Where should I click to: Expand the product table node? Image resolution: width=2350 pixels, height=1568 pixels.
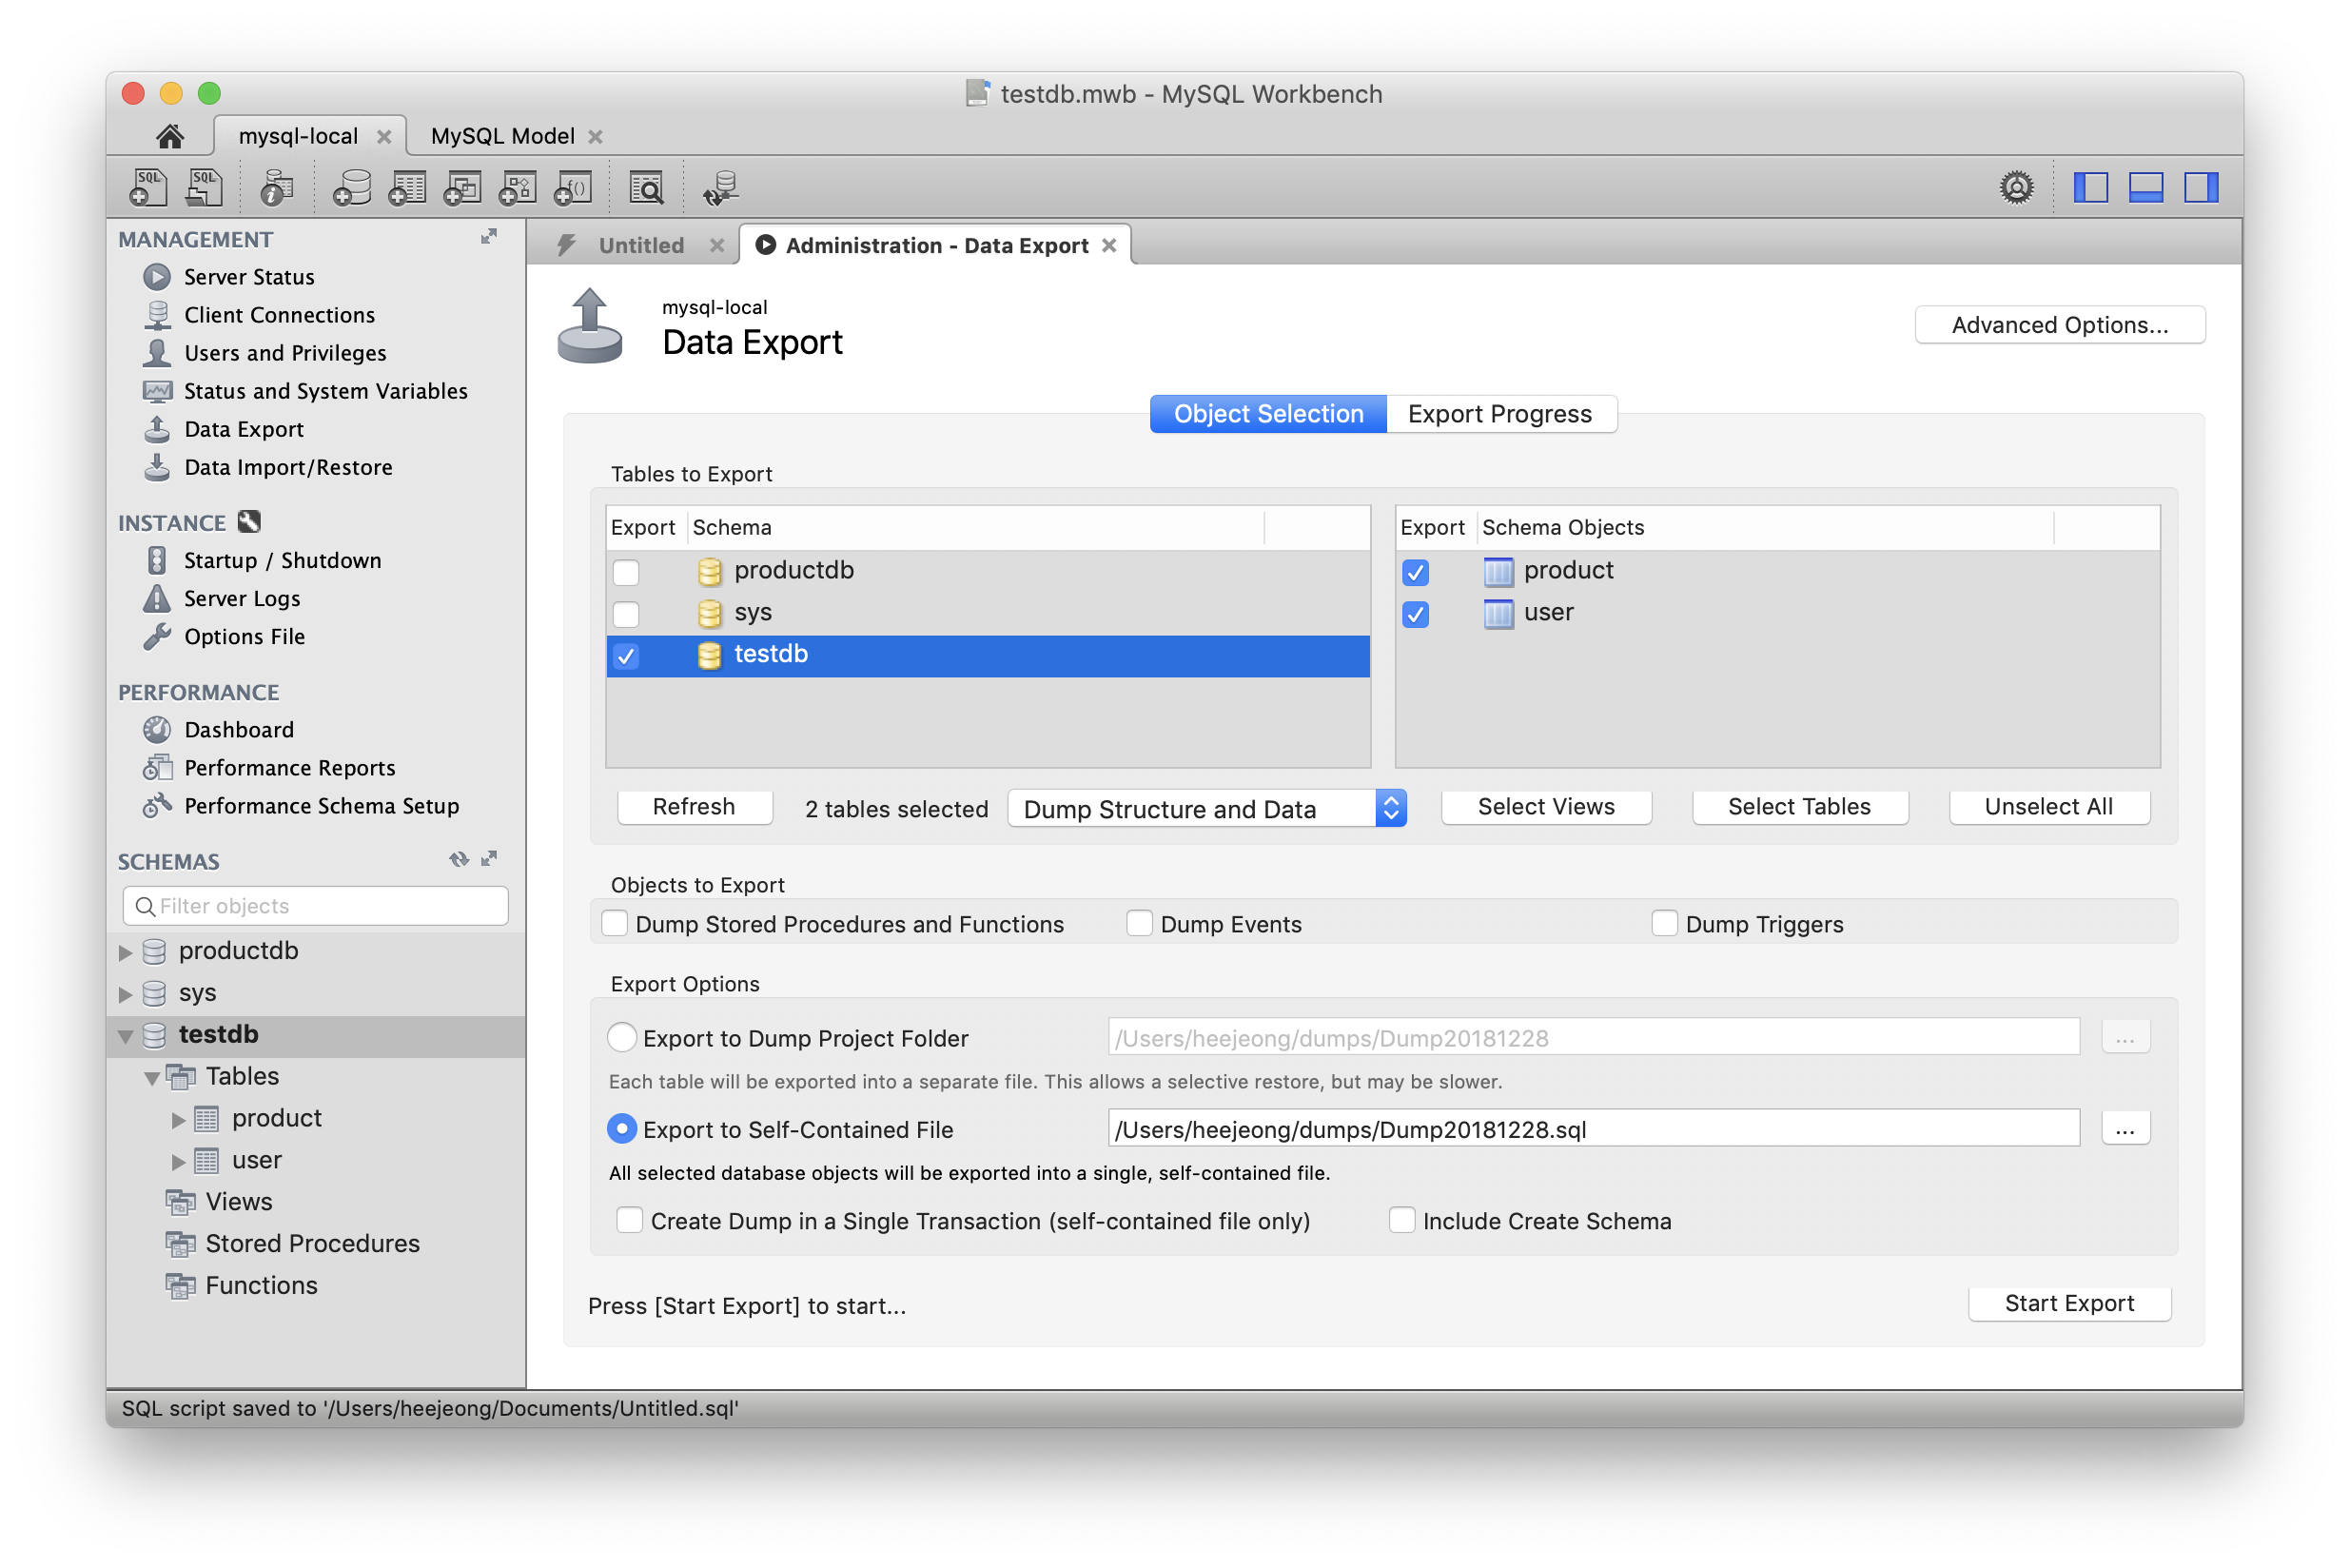coord(178,1119)
